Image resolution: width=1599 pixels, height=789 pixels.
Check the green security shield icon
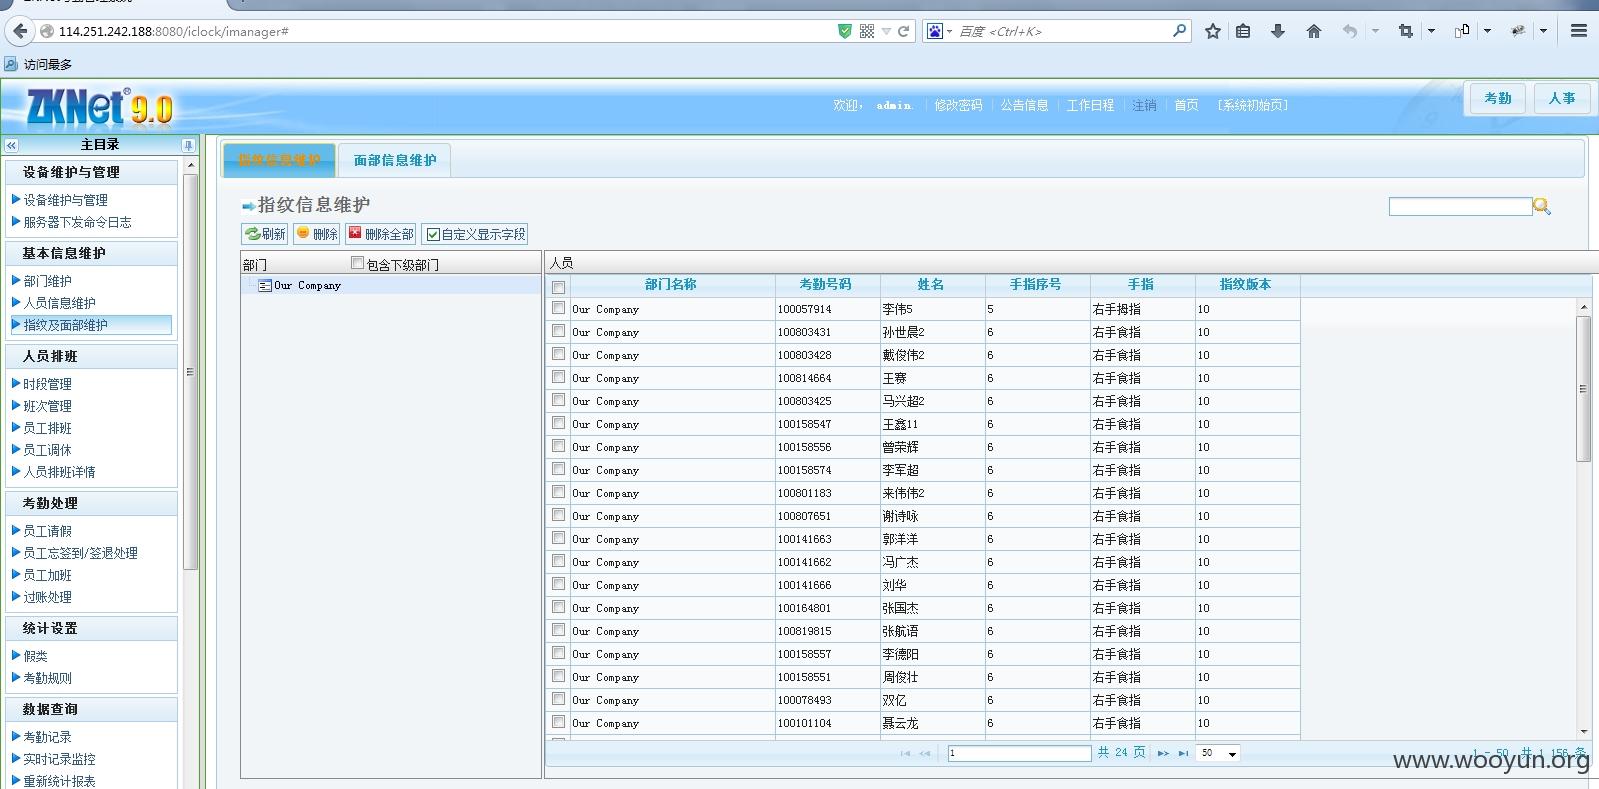[x=845, y=31]
